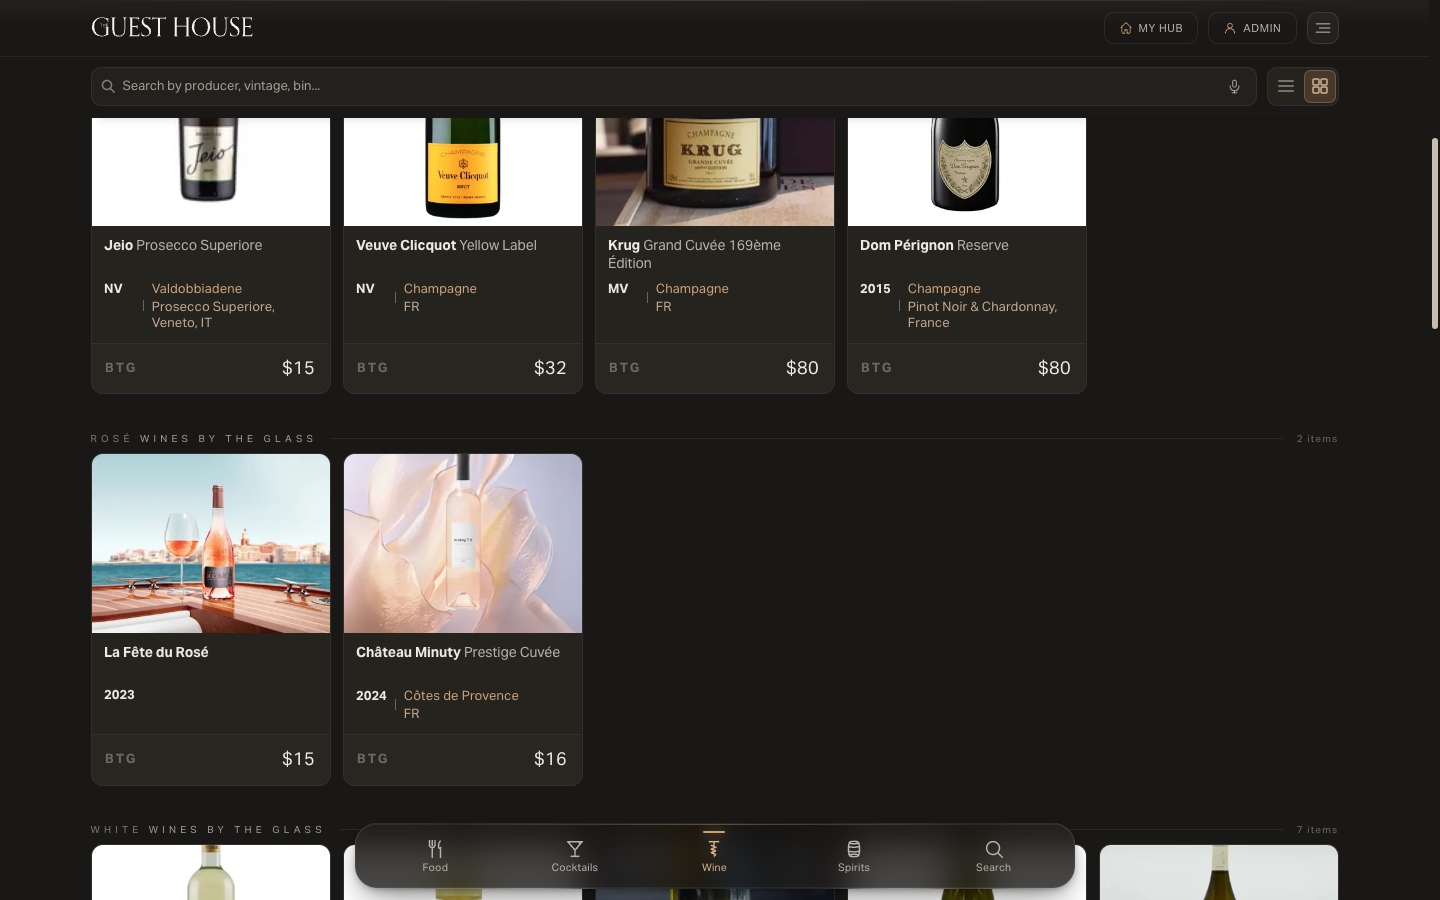The width and height of the screenshot is (1440, 900).
Task: Select Krug Grand Cuvée 169ème Édition title
Action: point(694,254)
